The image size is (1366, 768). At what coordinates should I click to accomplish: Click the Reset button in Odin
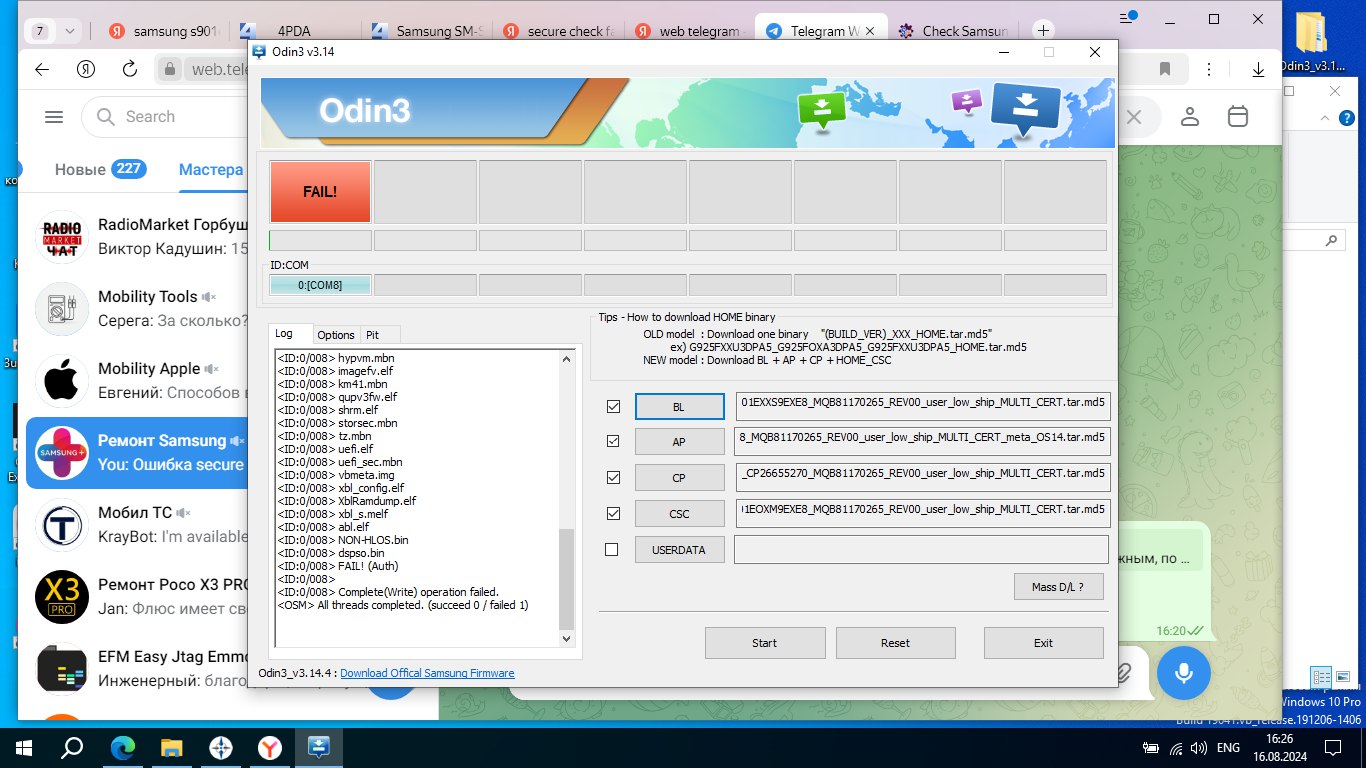click(x=896, y=643)
